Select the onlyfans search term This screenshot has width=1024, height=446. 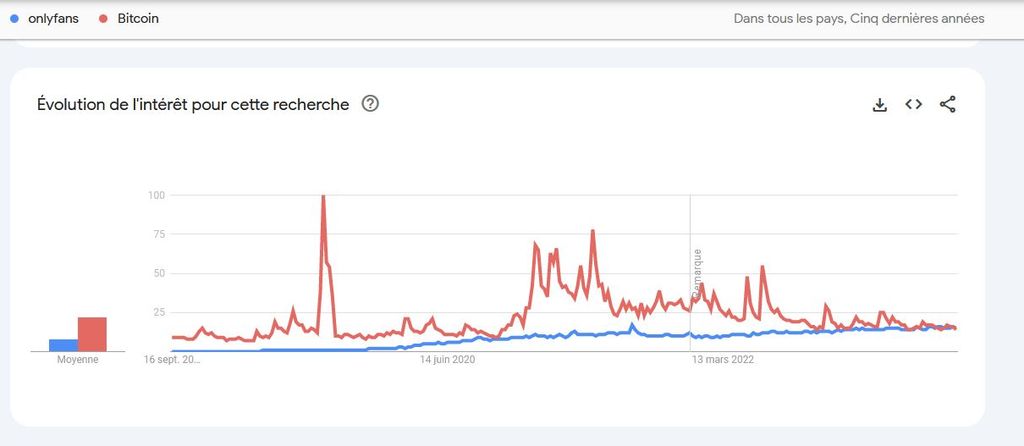pos(54,19)
